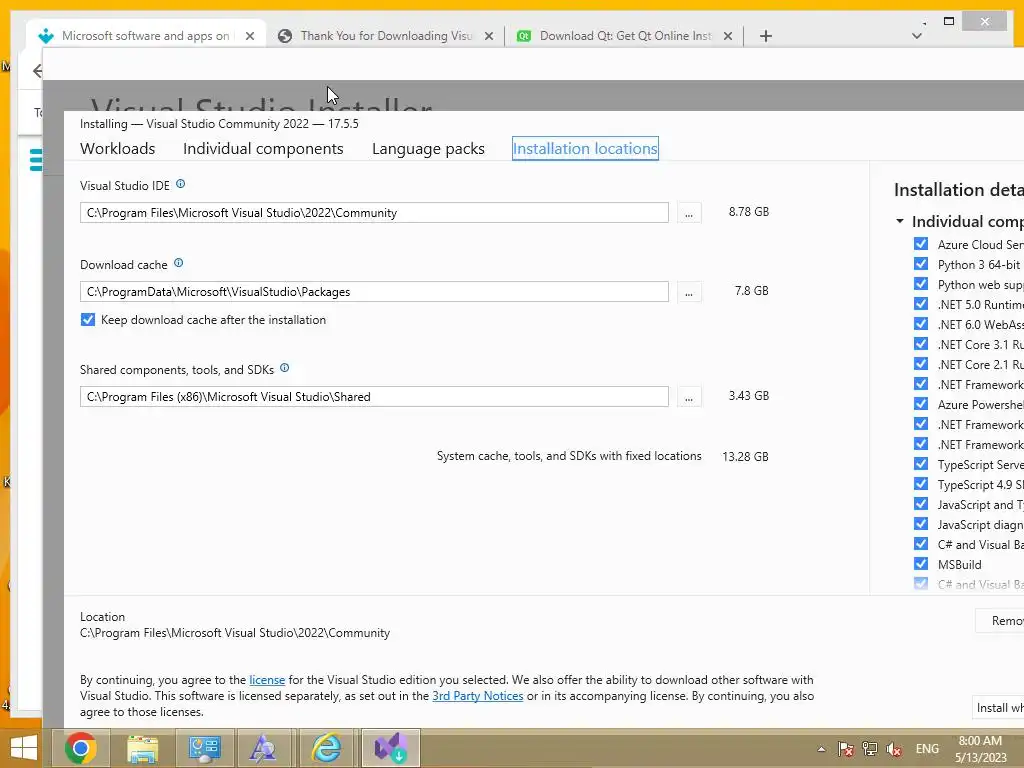
Task: Click Action Center flag icon in tray
Action: tap(846, 749)
